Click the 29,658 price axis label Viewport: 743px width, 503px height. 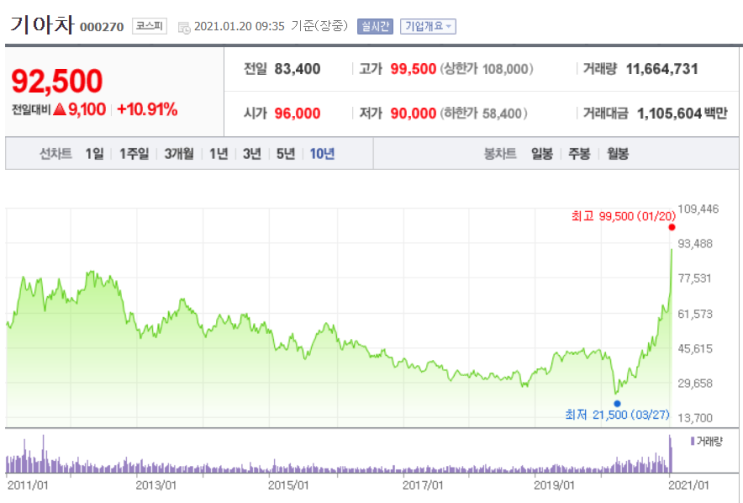[x=695, y=383]
